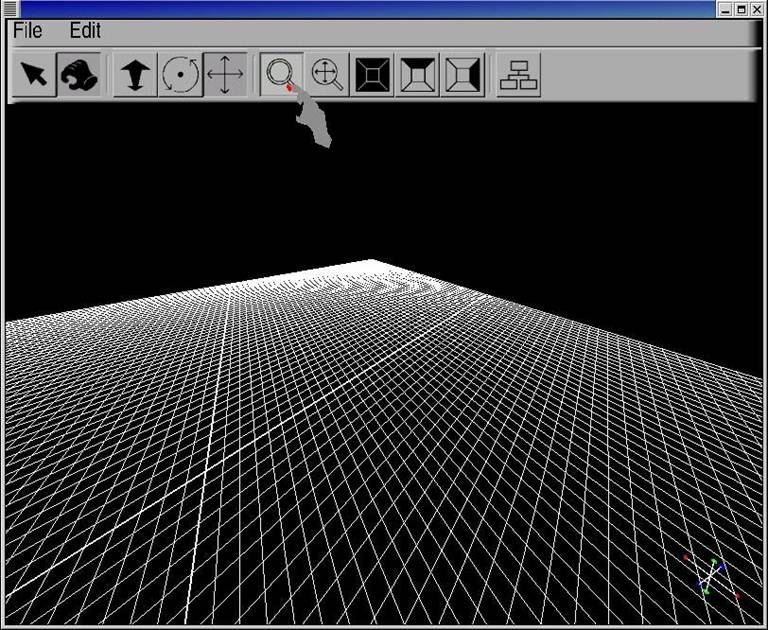Open the hierarchy tree view icon
Image resolution: width=768 pixels, height=630 pixels.
coord(519,74)
